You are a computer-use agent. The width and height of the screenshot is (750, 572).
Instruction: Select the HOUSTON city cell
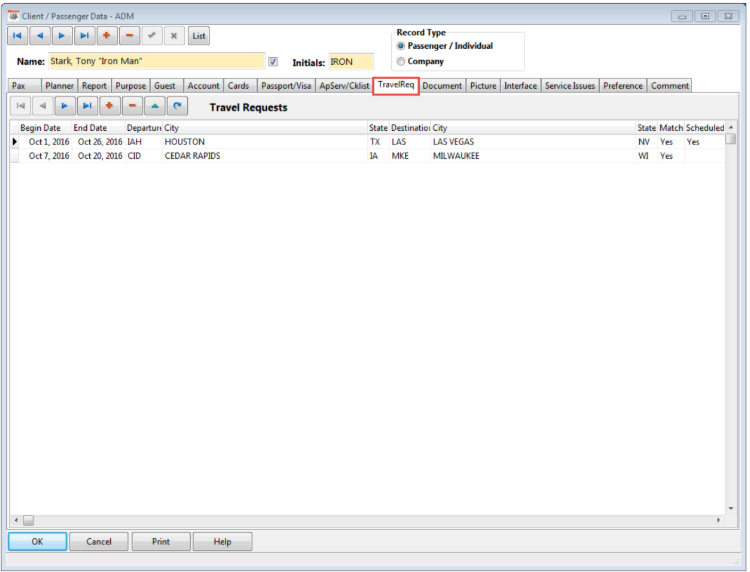coord(265,142)
